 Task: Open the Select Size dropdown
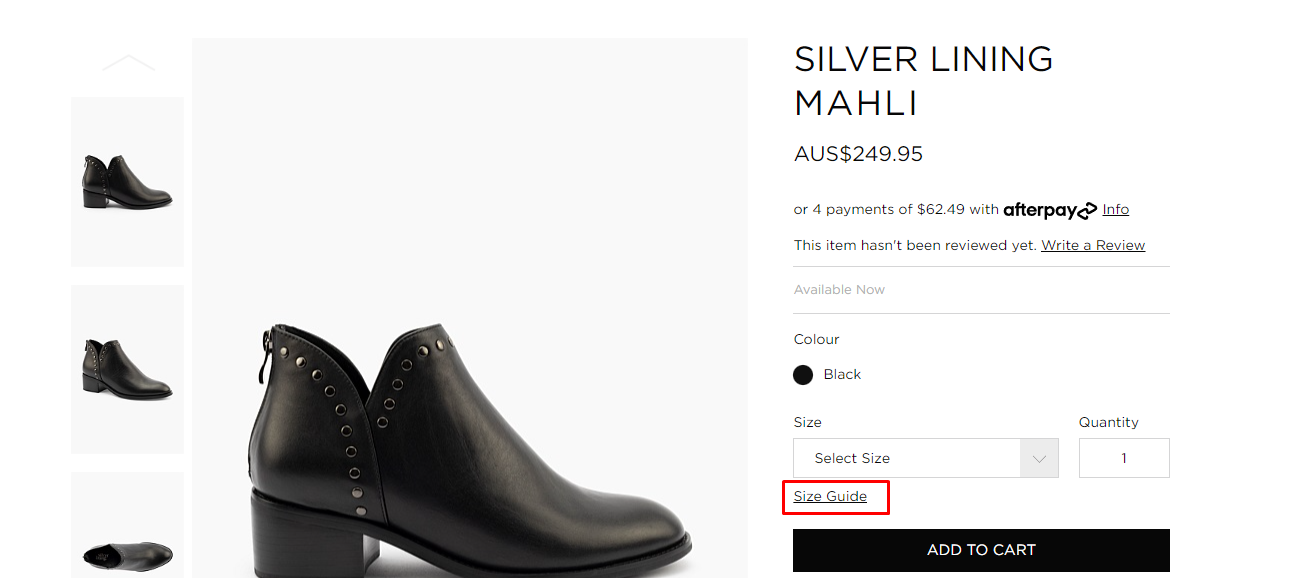906,458
